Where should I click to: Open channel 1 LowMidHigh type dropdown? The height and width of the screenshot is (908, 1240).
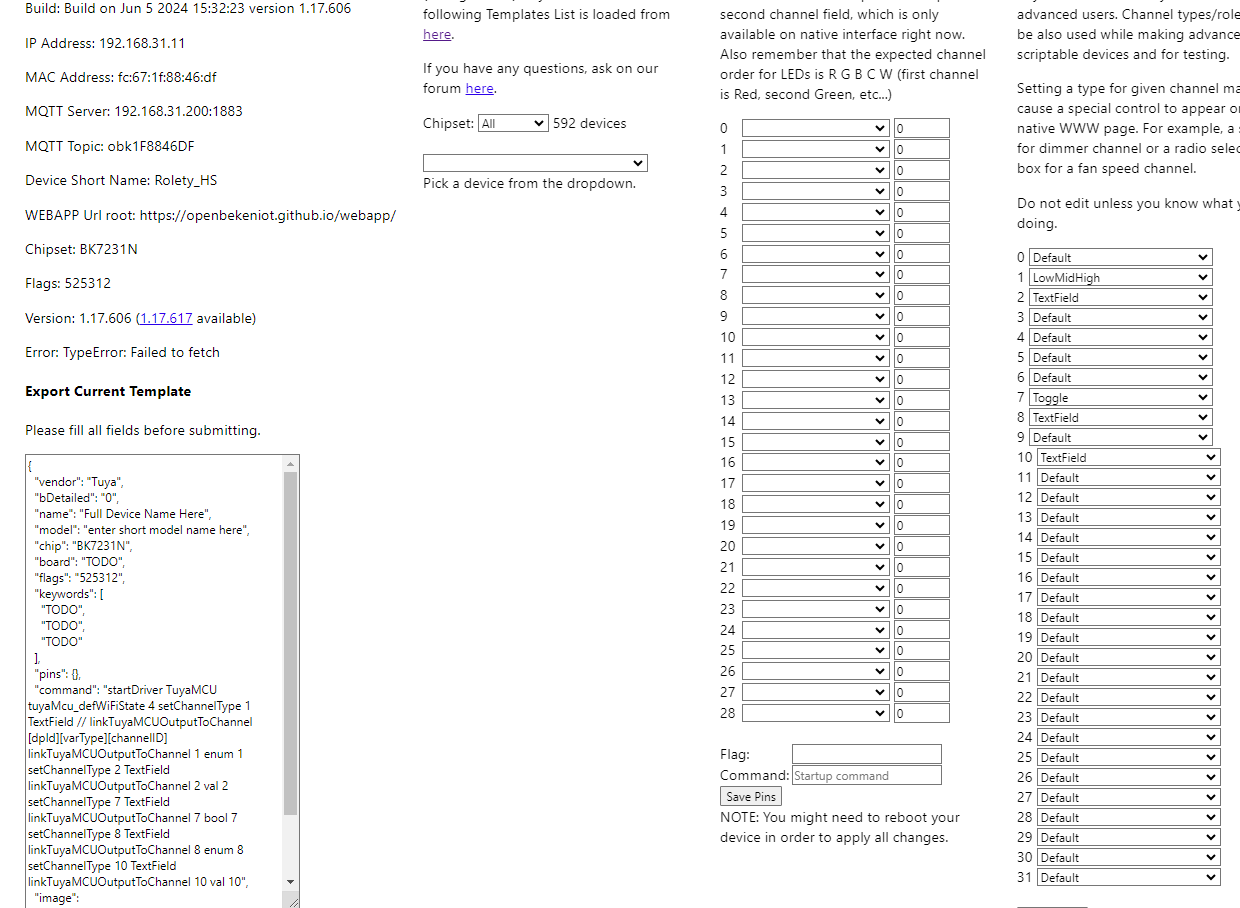[x=1121, y=277]
